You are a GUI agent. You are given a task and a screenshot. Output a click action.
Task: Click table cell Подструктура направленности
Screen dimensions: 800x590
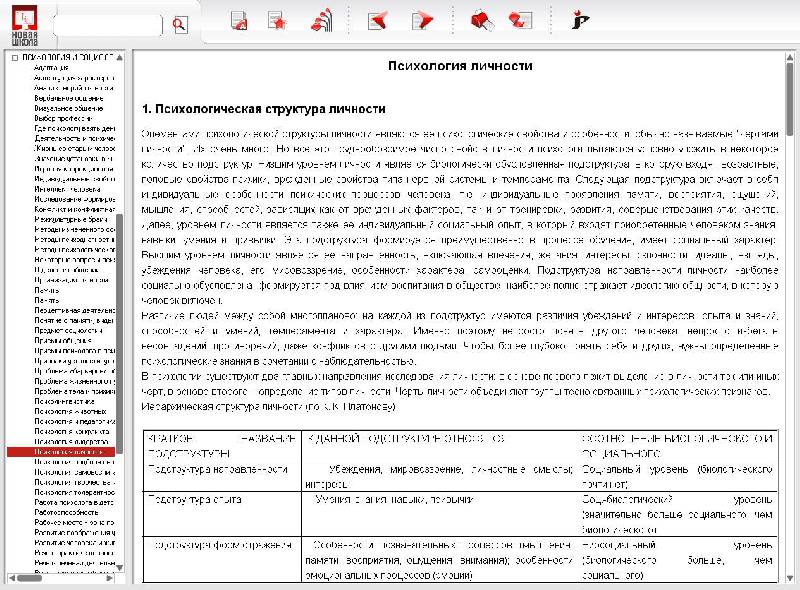coord(218,469)
